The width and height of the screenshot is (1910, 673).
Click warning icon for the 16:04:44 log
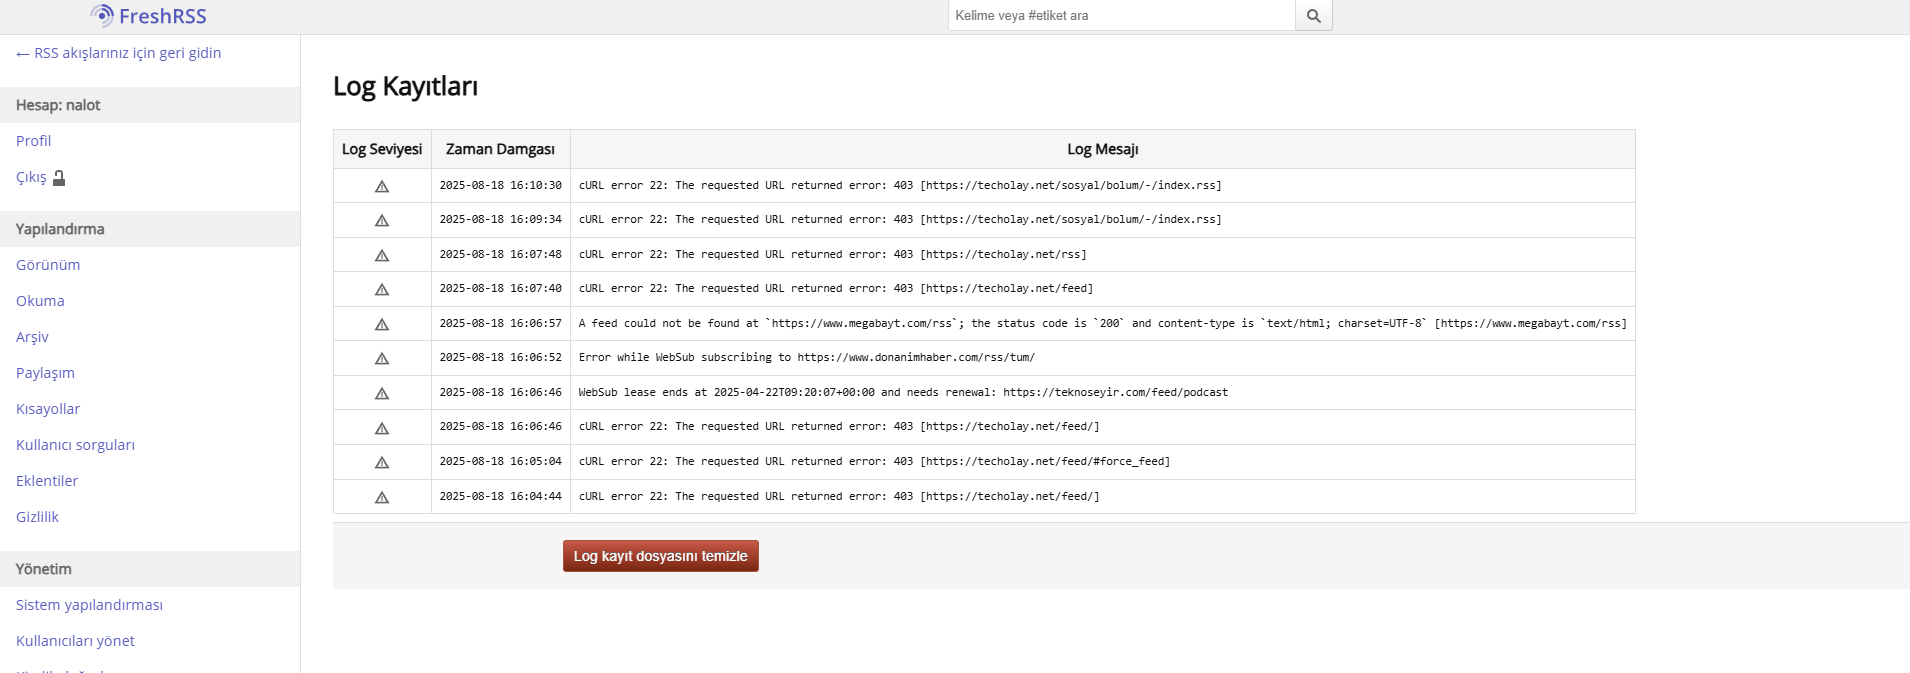coord(382,497)
